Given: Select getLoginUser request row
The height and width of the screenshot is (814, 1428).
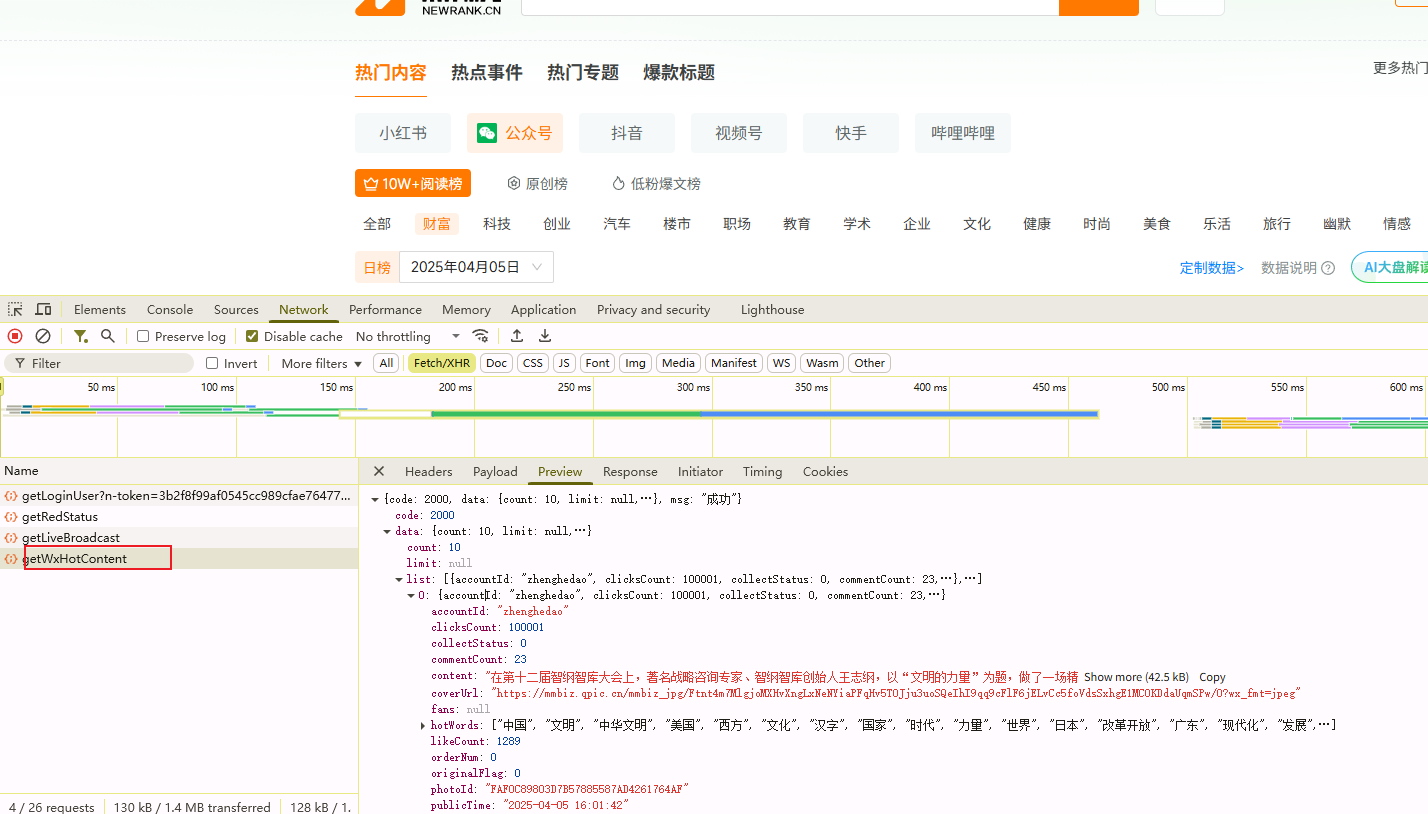Looking at the screenshot, I should (x=179, y=496).
